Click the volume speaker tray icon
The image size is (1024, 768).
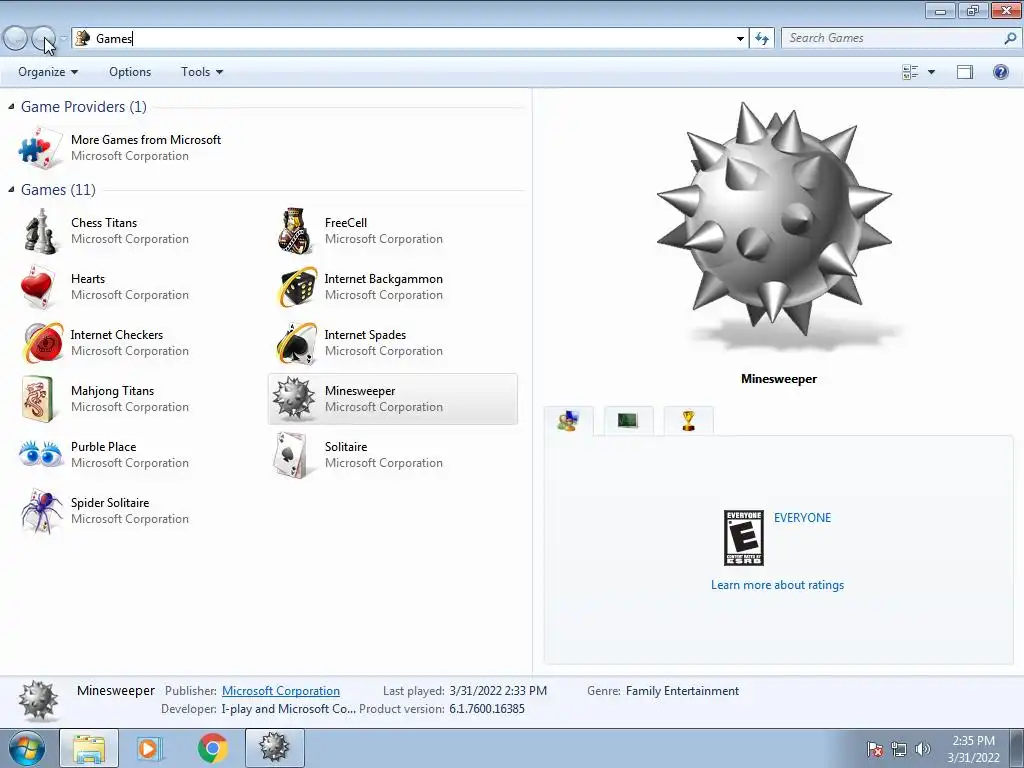[x=923, y=749]
